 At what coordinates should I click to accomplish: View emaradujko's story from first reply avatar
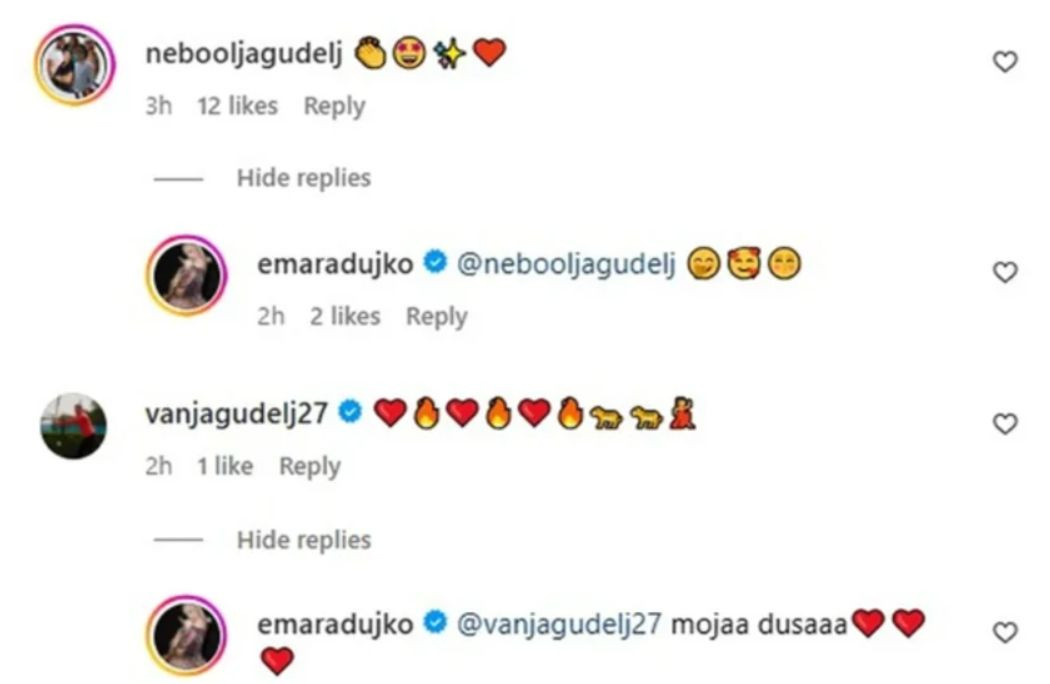coord(187,275)
